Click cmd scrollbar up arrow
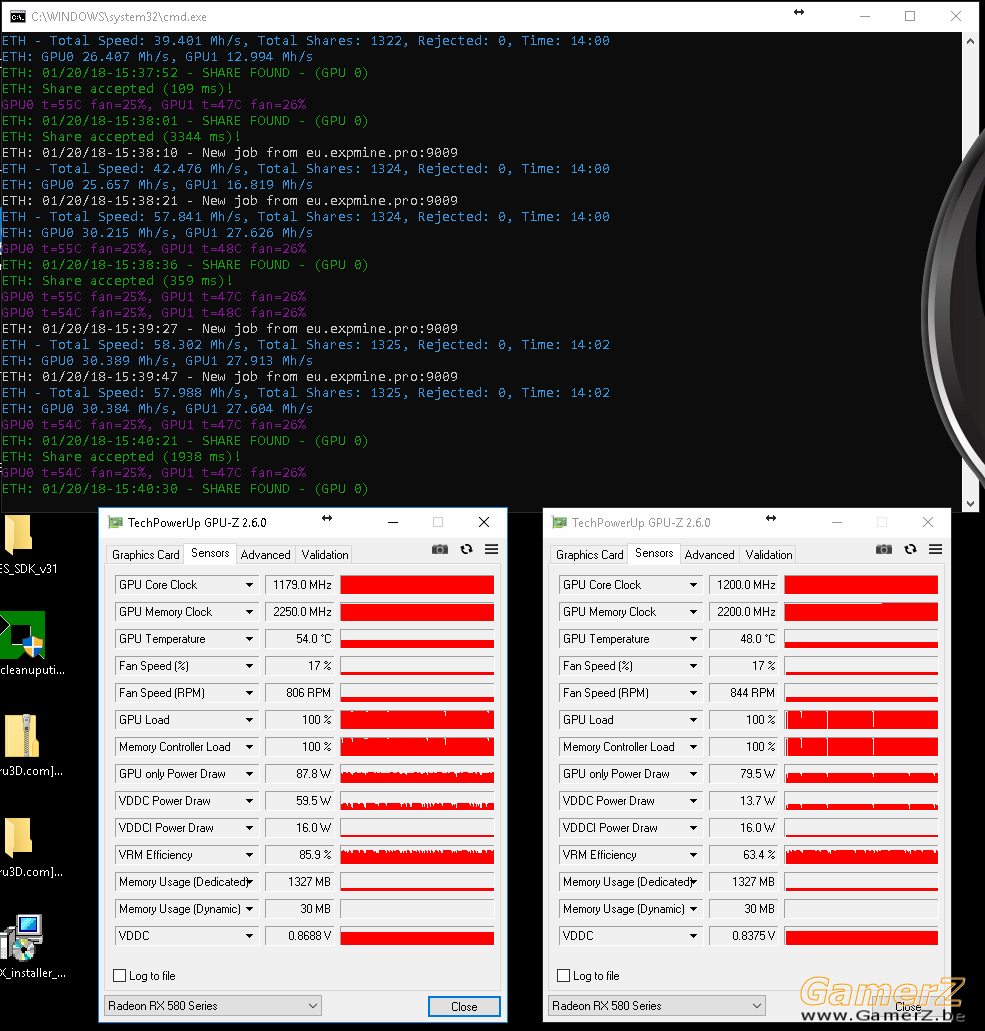The width and height of the screenshot is (985, 1031). coord(971,41)
